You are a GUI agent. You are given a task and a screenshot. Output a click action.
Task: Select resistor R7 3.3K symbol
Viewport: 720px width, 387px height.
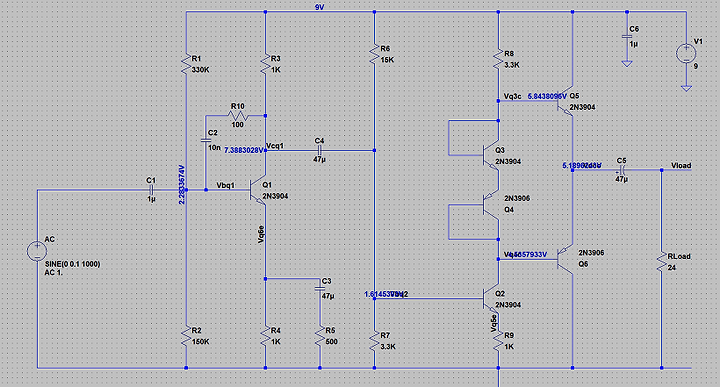pyautogui.click(x=375, y=341)
